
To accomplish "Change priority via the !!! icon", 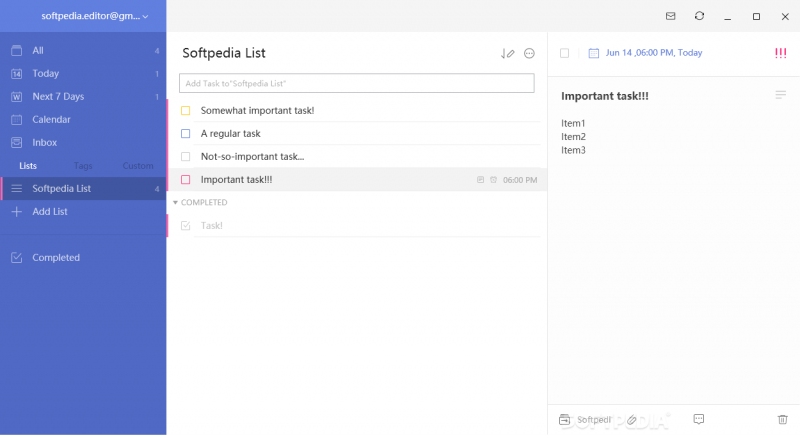I will pyautogui.click(x=781, y=53).
